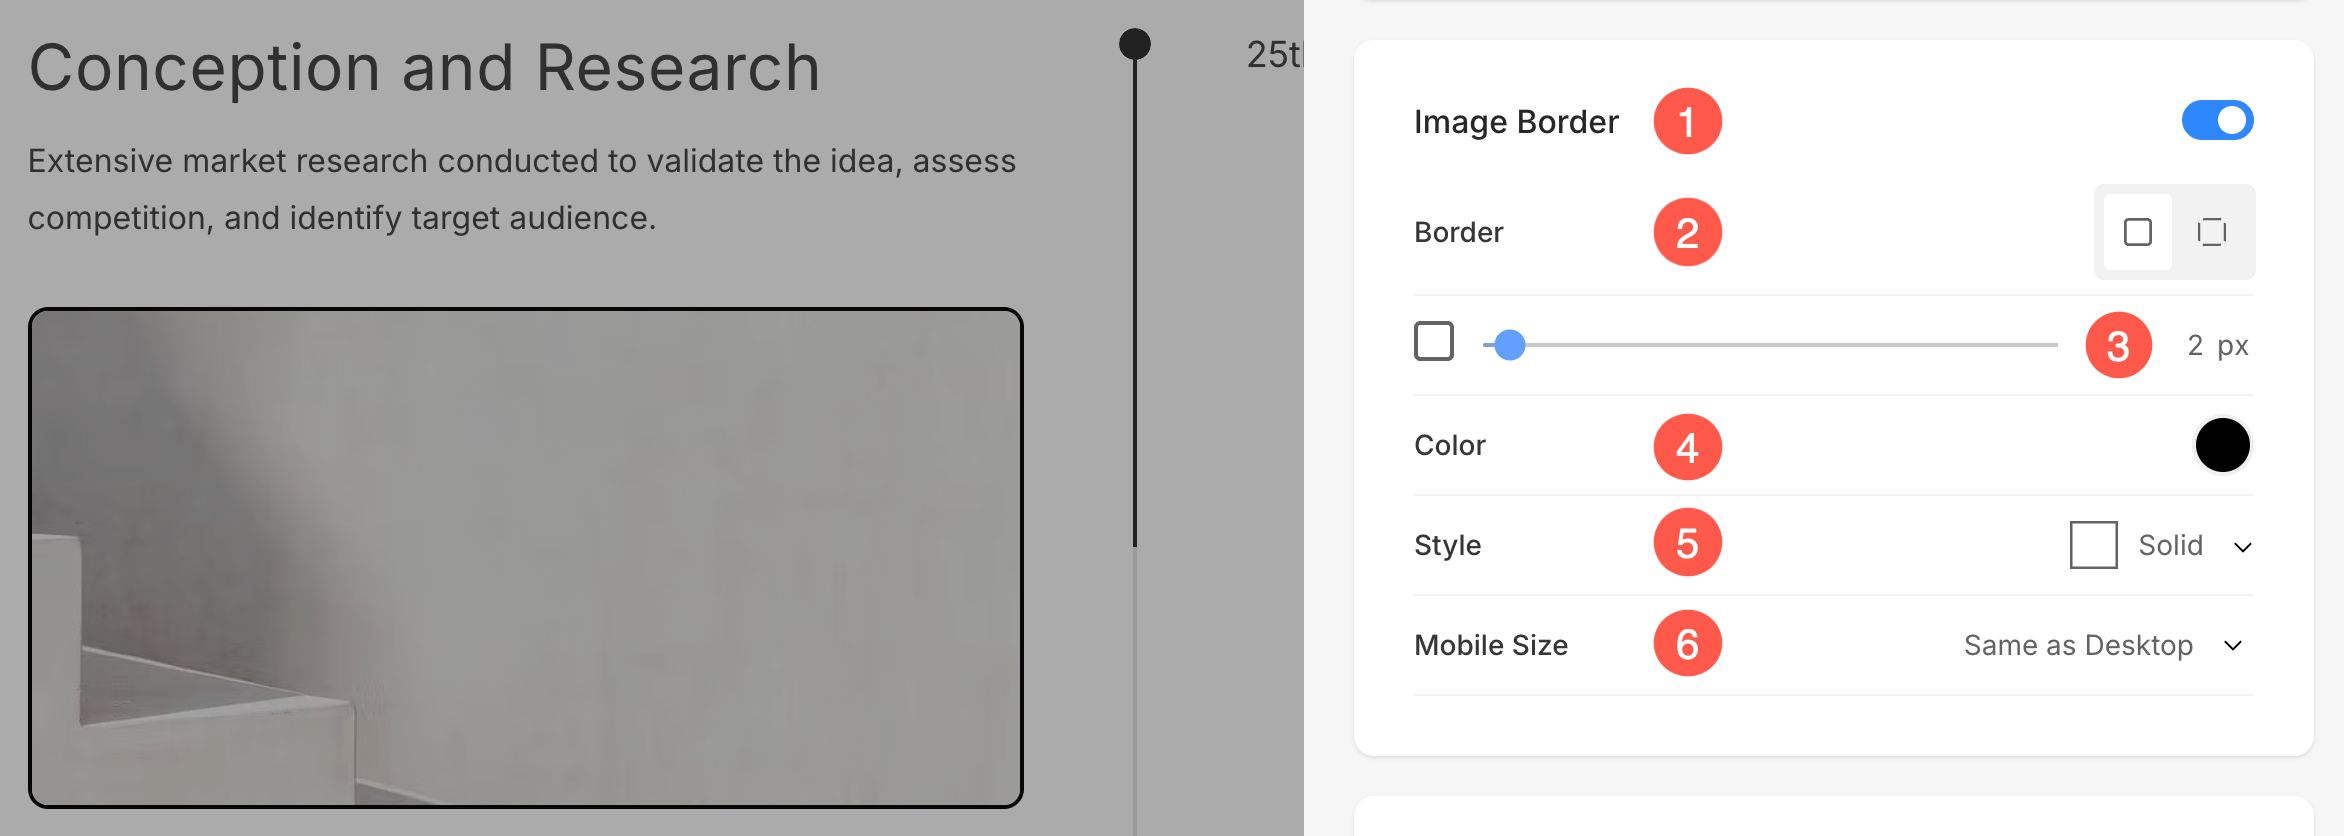Select the bordered staircase image
The width and height of the screenshot is (2344, 836).
click(x=525, y=558)
